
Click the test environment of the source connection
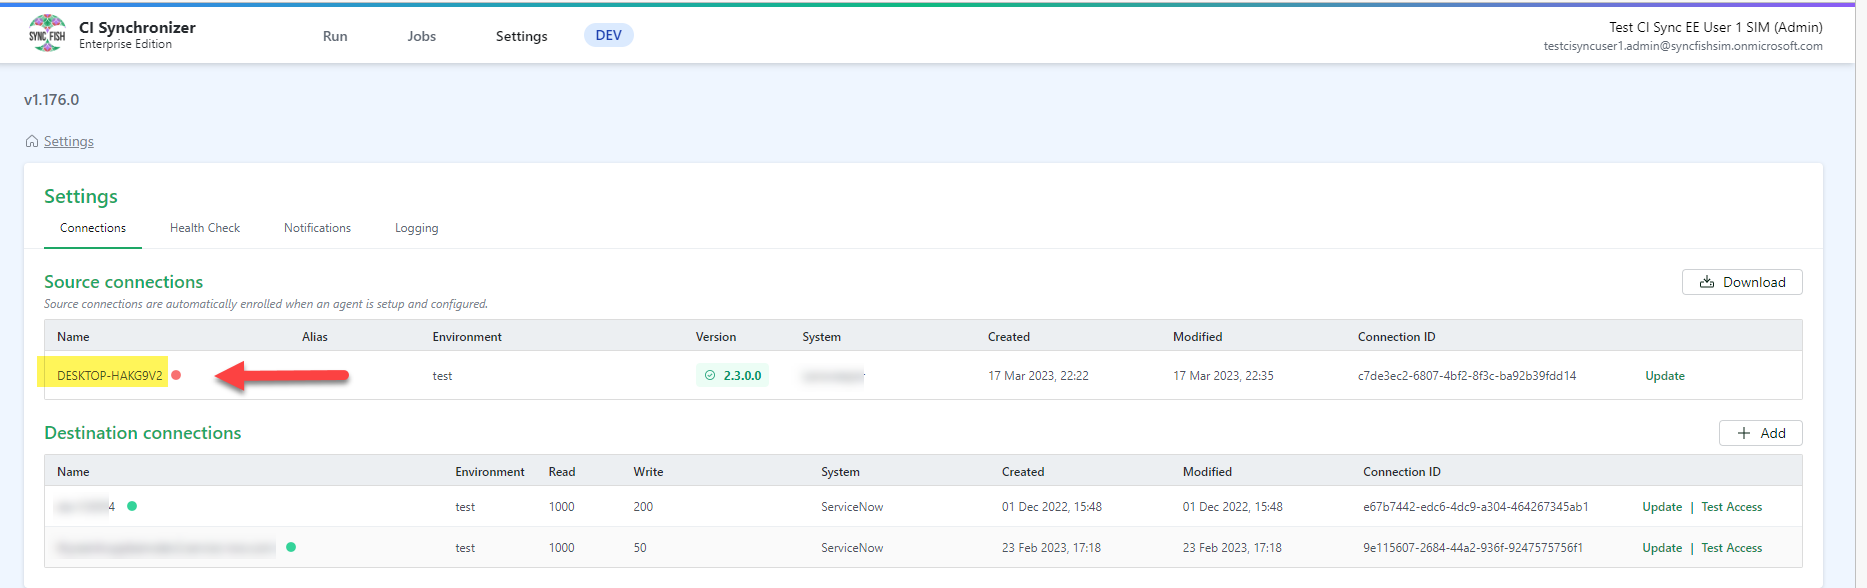pyautogui.click(x=442, y=376)
